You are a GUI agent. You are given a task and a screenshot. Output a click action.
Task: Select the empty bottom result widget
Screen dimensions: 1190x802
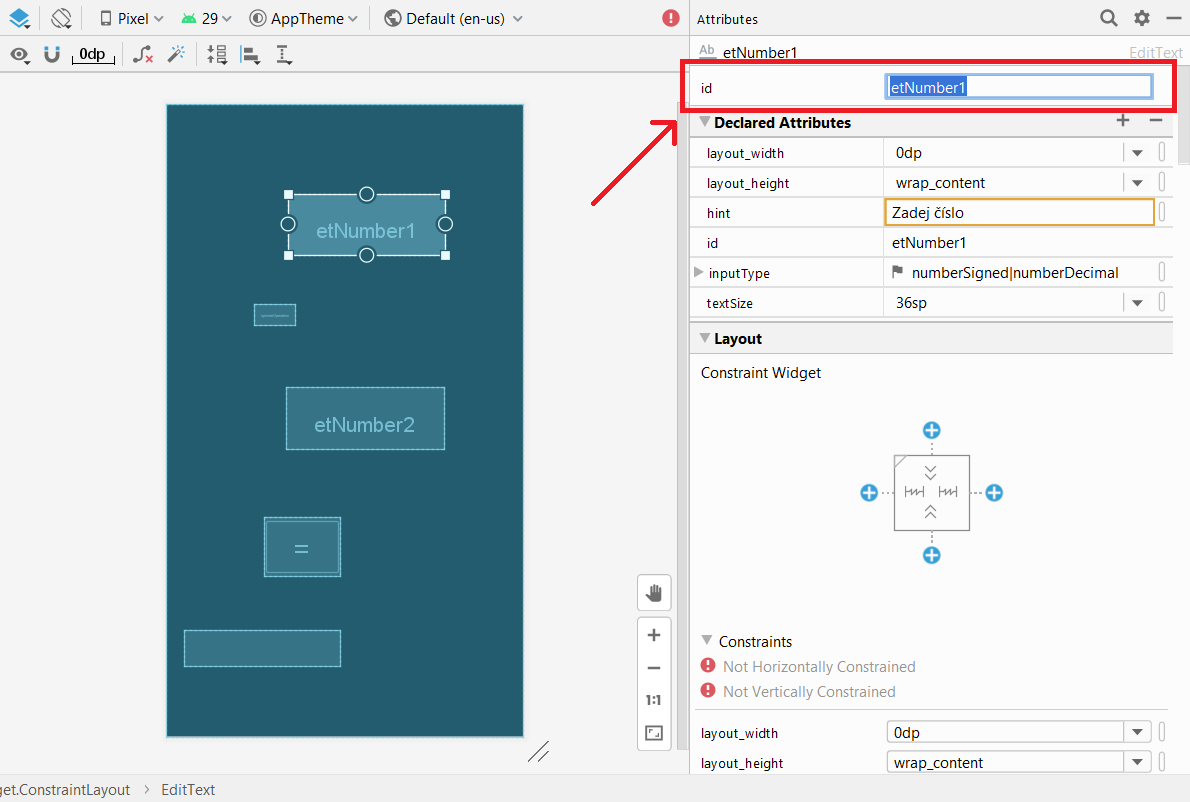263,649
